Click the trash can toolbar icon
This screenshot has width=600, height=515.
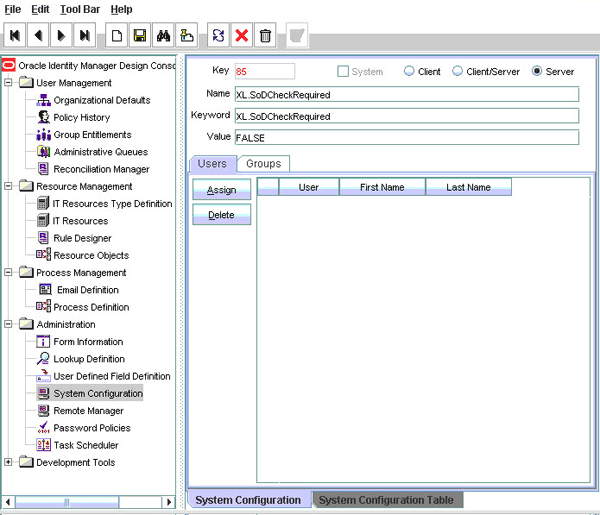pos(265,35)
